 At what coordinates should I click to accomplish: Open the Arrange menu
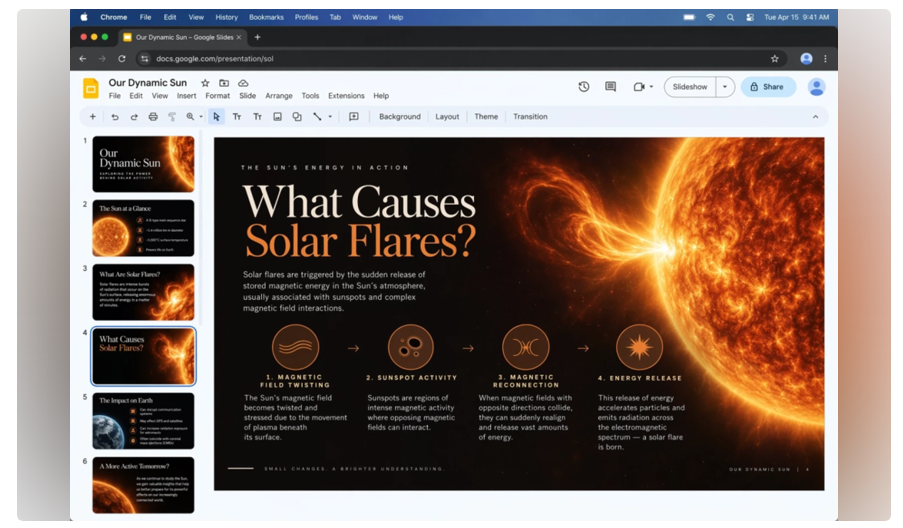pos(279,96)
